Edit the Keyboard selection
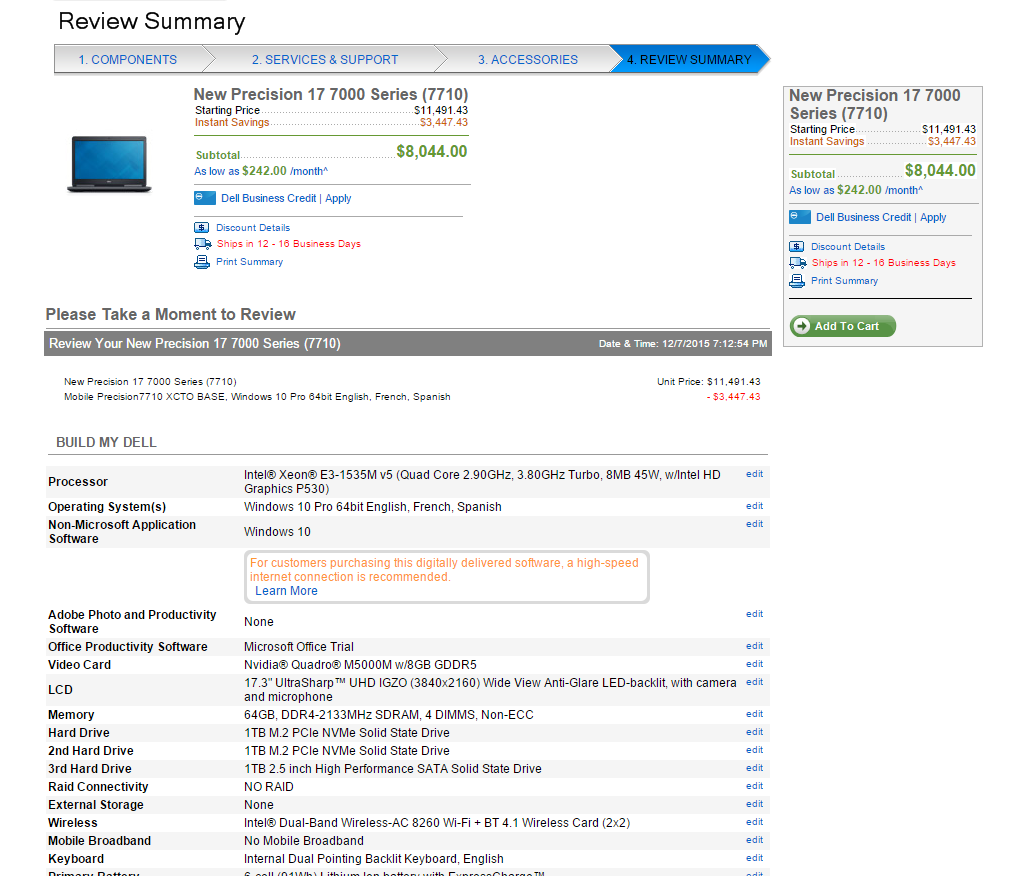1036x876 pixels. point(755,858)
